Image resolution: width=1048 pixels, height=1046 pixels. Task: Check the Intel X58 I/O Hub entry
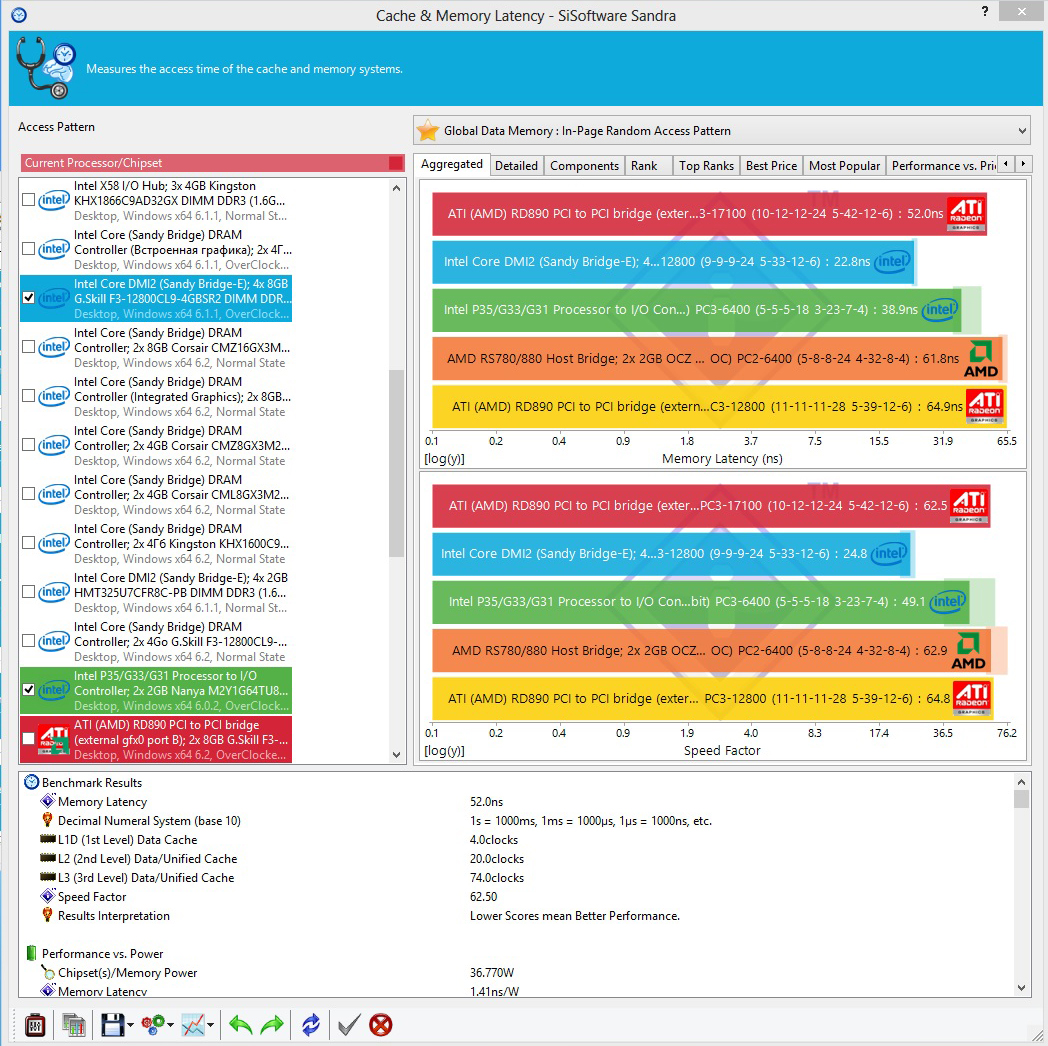pos(29,200)
